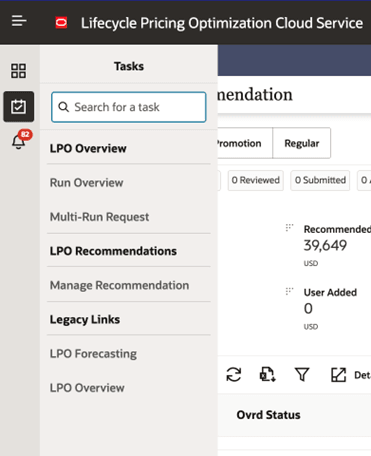Open LPO Forecasting legacy link
This screenshot has height=456, width=371.
click(93, 354)
